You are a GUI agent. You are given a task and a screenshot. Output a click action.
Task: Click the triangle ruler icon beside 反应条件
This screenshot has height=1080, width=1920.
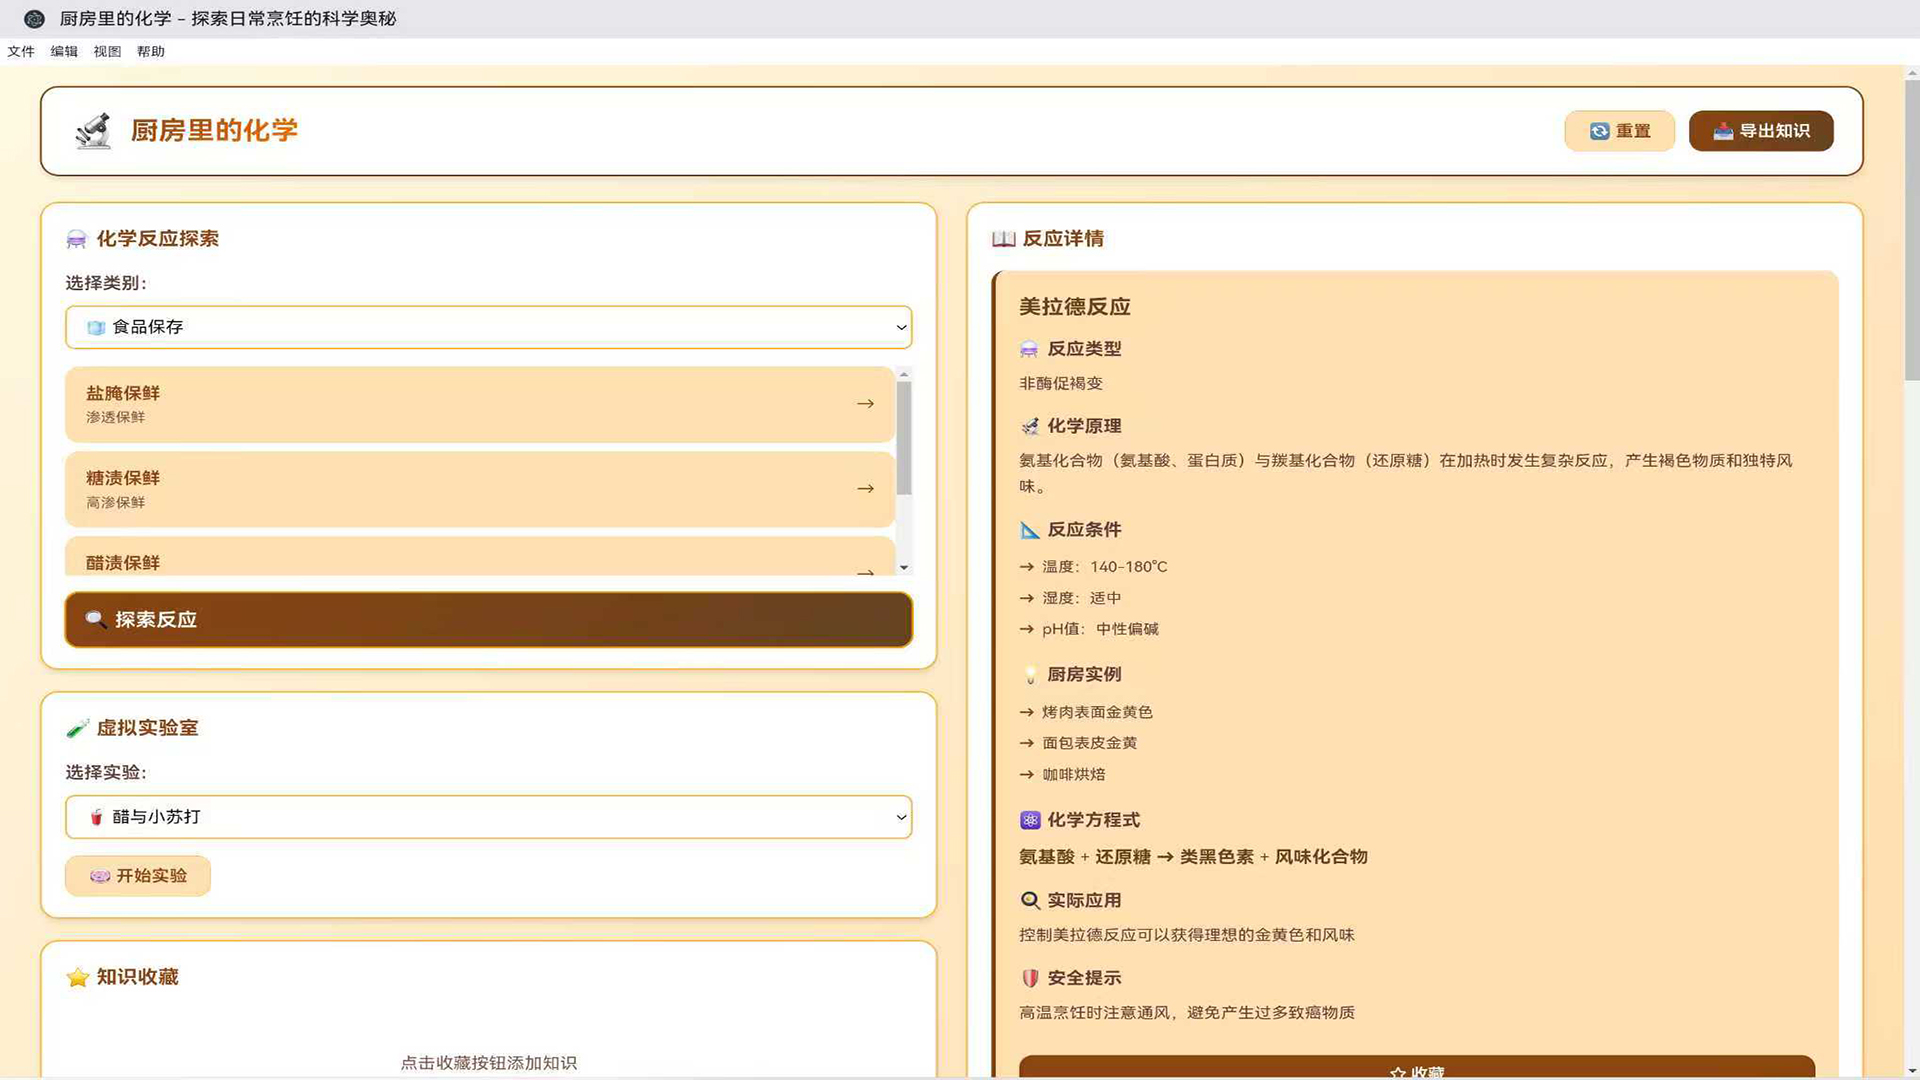pos(1029,530)
